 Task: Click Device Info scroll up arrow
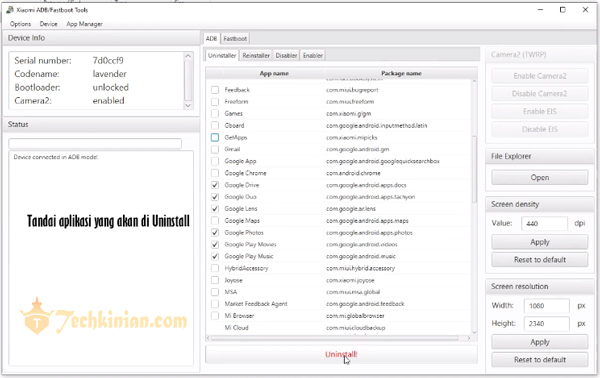[x=188, y=56]
